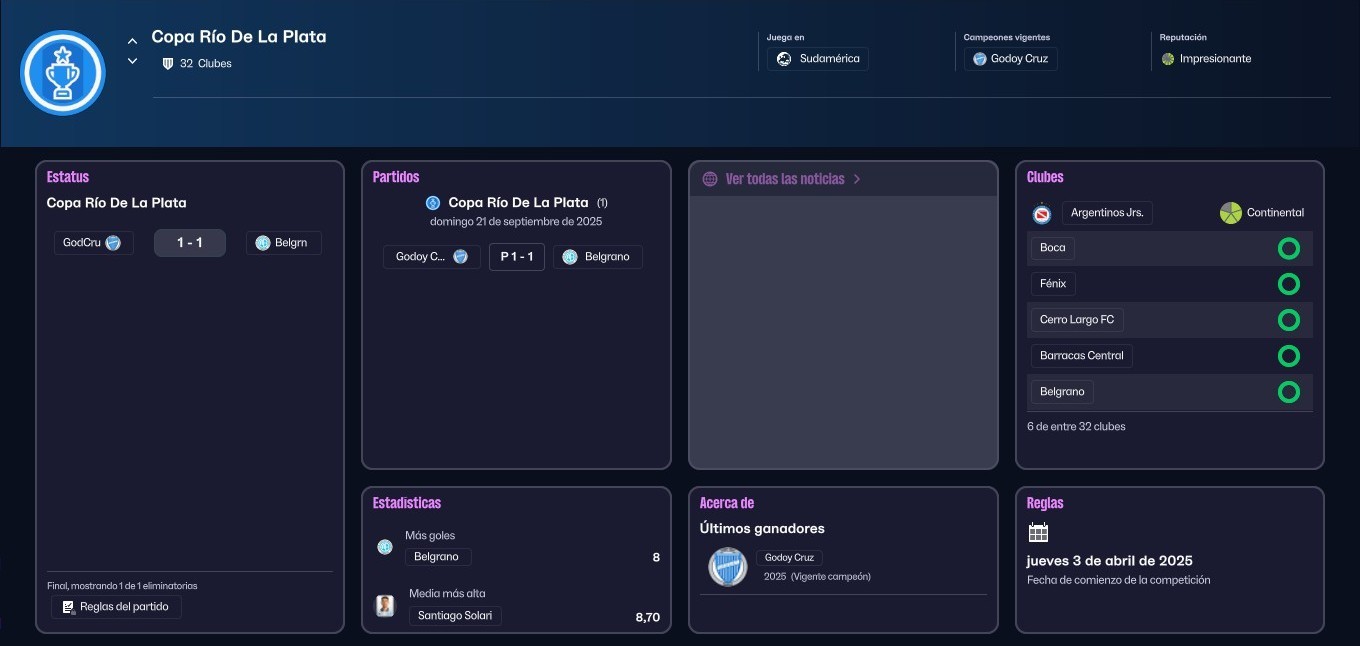Image resolution: width=1360 pixels, height=646 pixels.
Task: Go to next competition with down chevron
Action: point(132,61)
